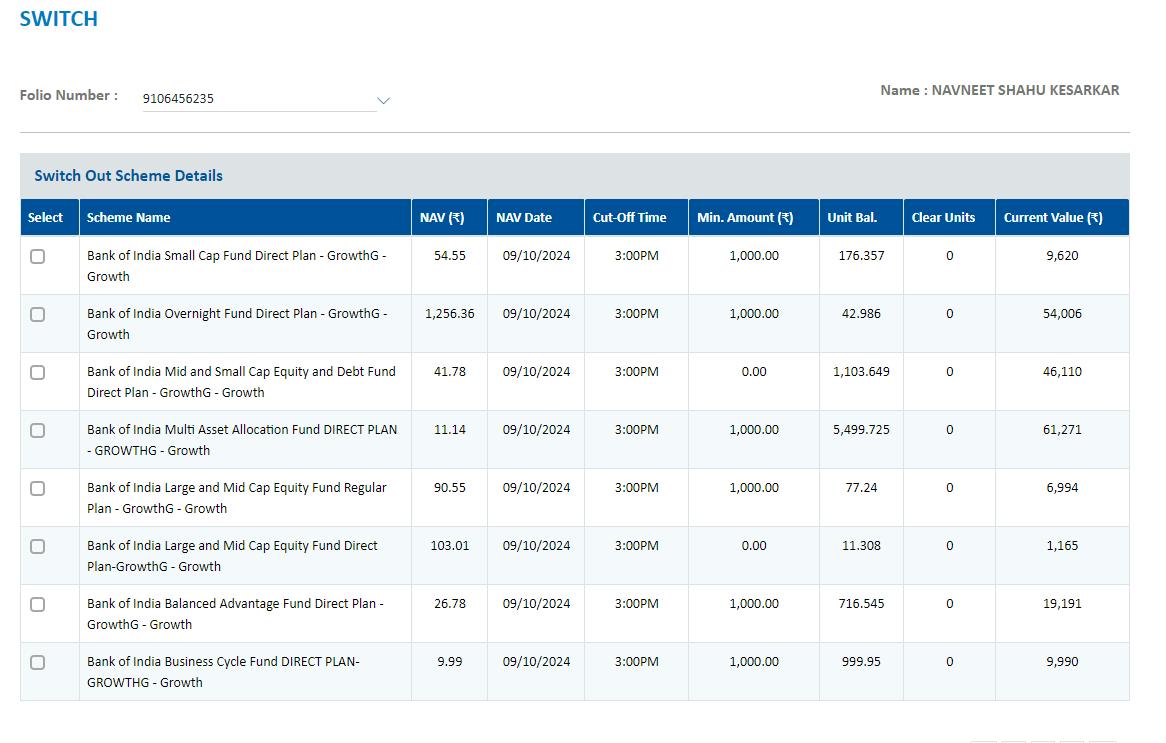Click current value 46,110
The image size is (1166, 743).
coord(1062,371)
